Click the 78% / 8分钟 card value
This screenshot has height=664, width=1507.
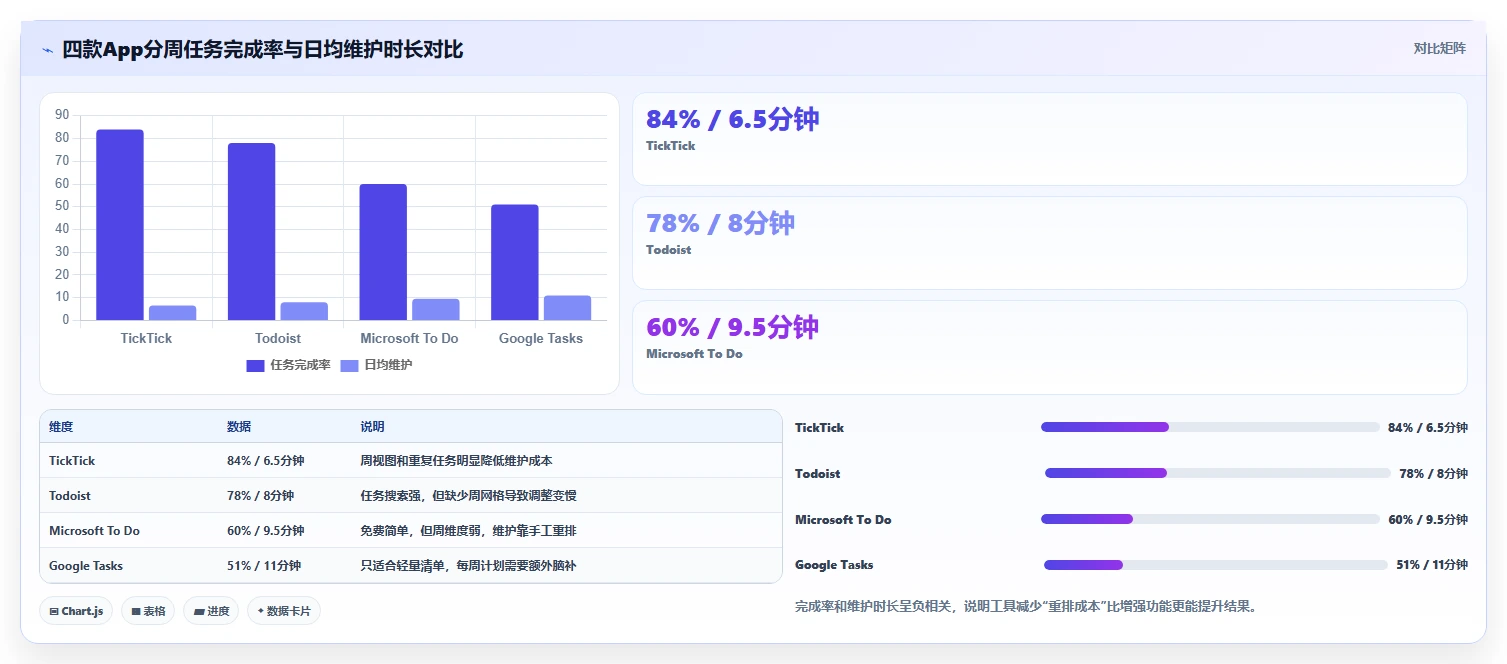tap(720, 223)
